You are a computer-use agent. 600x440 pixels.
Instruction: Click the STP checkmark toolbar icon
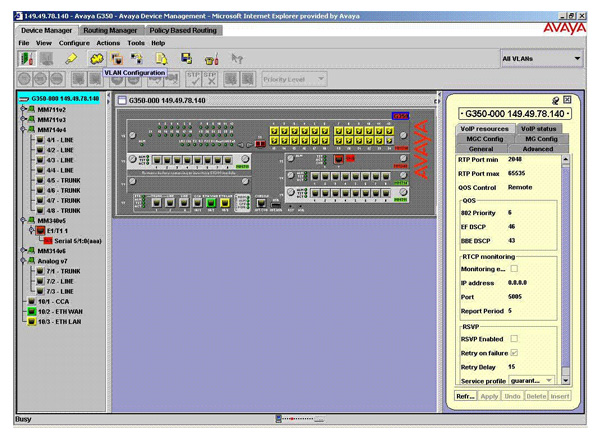click(193, 79)
